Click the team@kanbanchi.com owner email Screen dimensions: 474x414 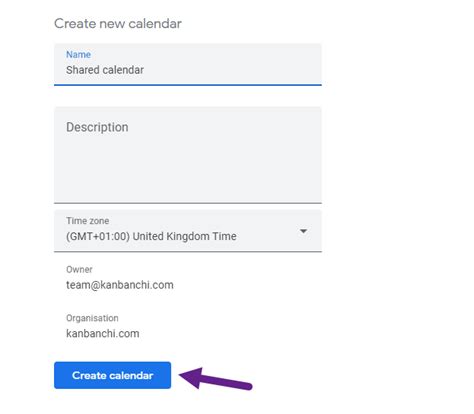pyautogui.click(x=120, y=285)
